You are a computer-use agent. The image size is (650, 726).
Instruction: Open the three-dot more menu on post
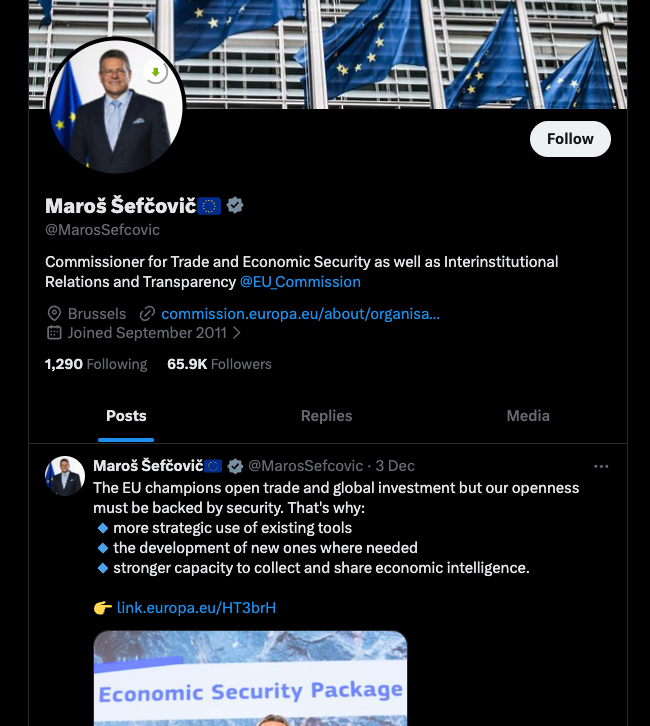click(601, 466)
